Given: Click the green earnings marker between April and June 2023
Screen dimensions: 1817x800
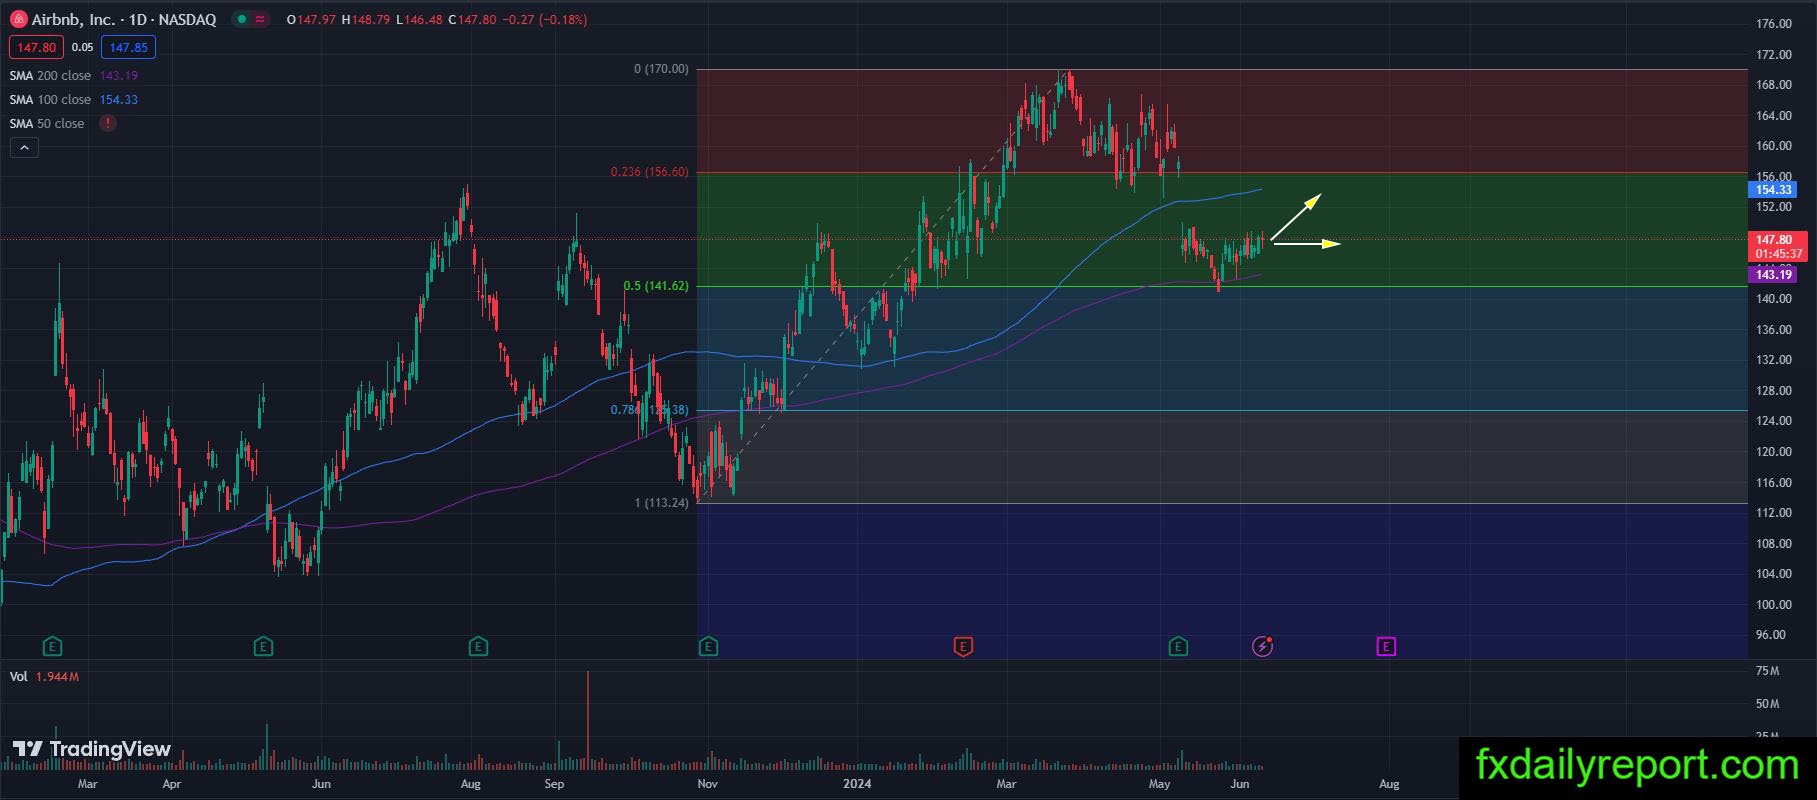Looking at the screenshot, I should (x=263, y=646).
